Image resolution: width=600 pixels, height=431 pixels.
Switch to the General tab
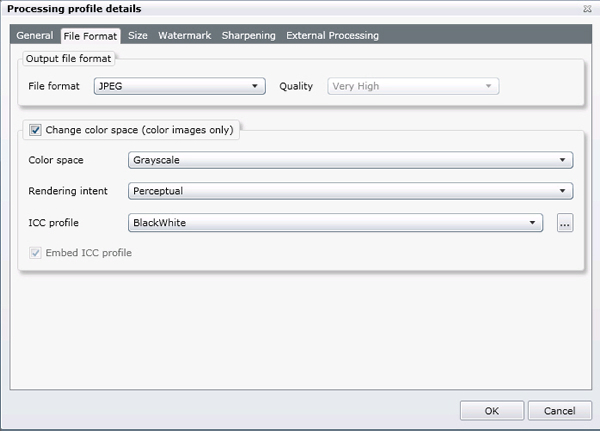[x=35, y=36]
